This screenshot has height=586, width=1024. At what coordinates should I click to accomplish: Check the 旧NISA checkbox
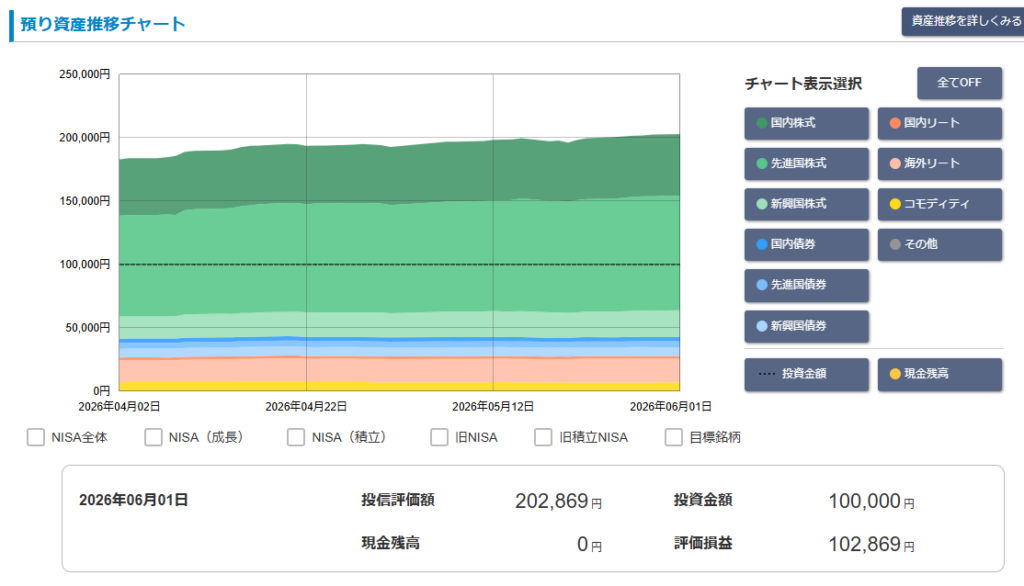point(440,437)
